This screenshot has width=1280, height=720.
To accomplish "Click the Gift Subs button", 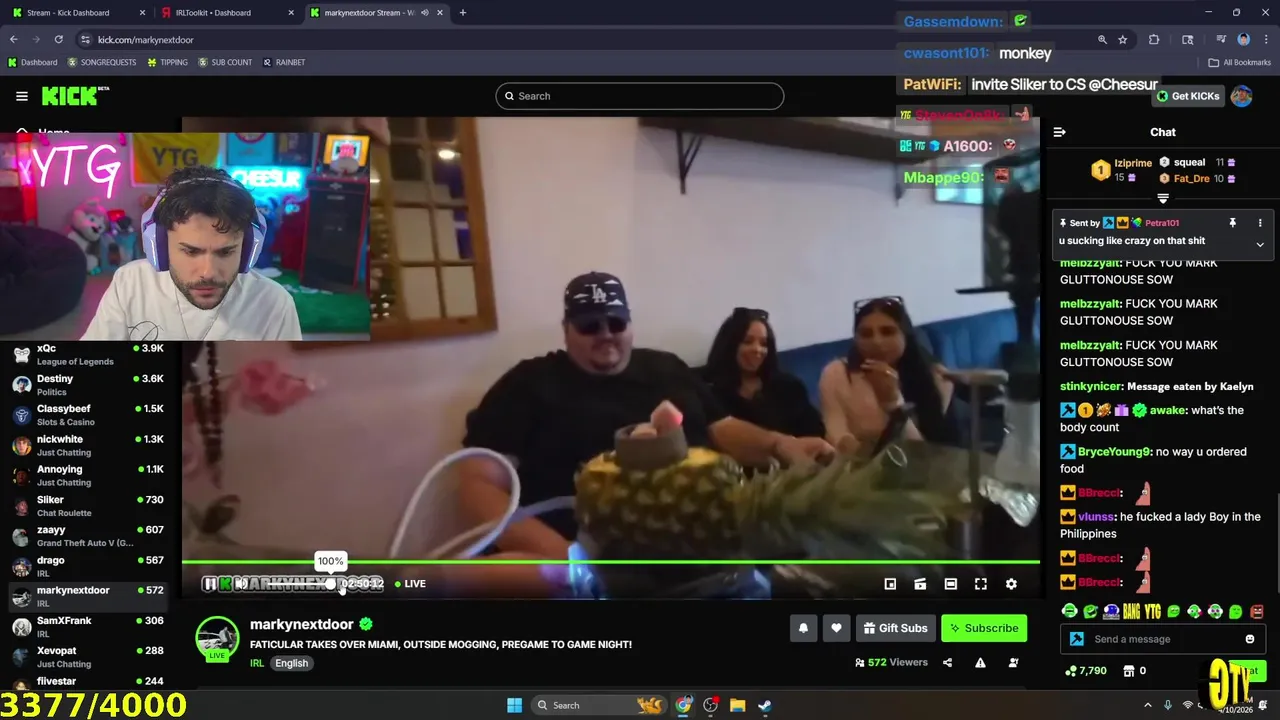I will coord(895,628).
